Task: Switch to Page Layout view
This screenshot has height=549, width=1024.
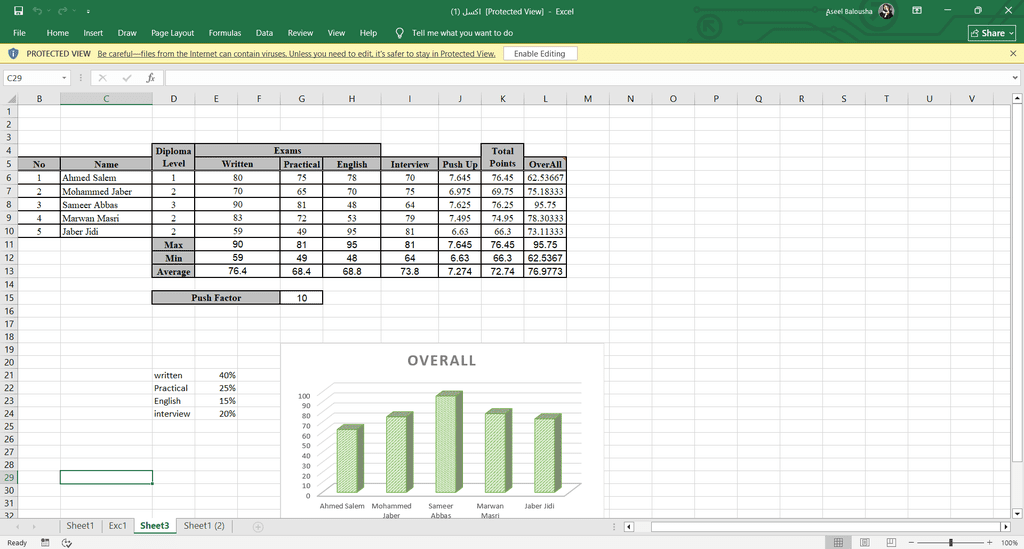Action: [863, 543]
